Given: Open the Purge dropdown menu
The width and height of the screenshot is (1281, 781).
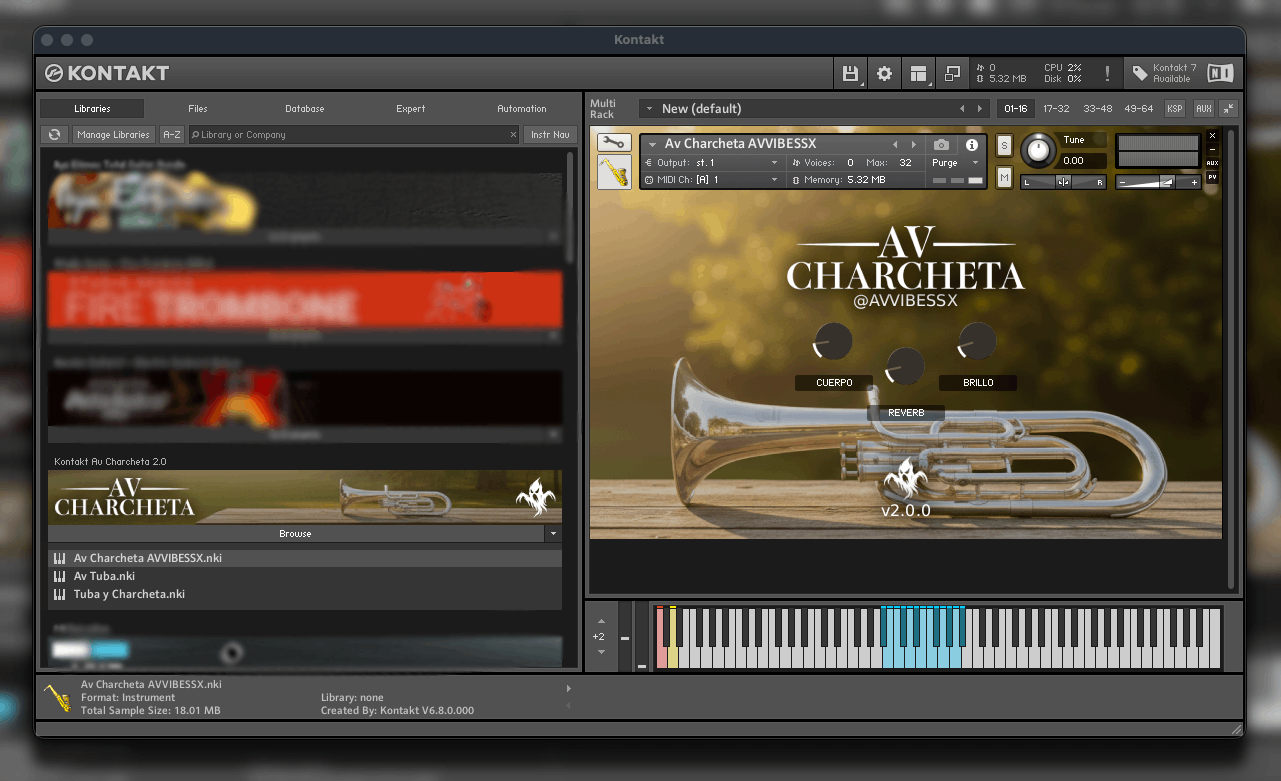Looking at the screenshot, I should (x=956, y=162).
